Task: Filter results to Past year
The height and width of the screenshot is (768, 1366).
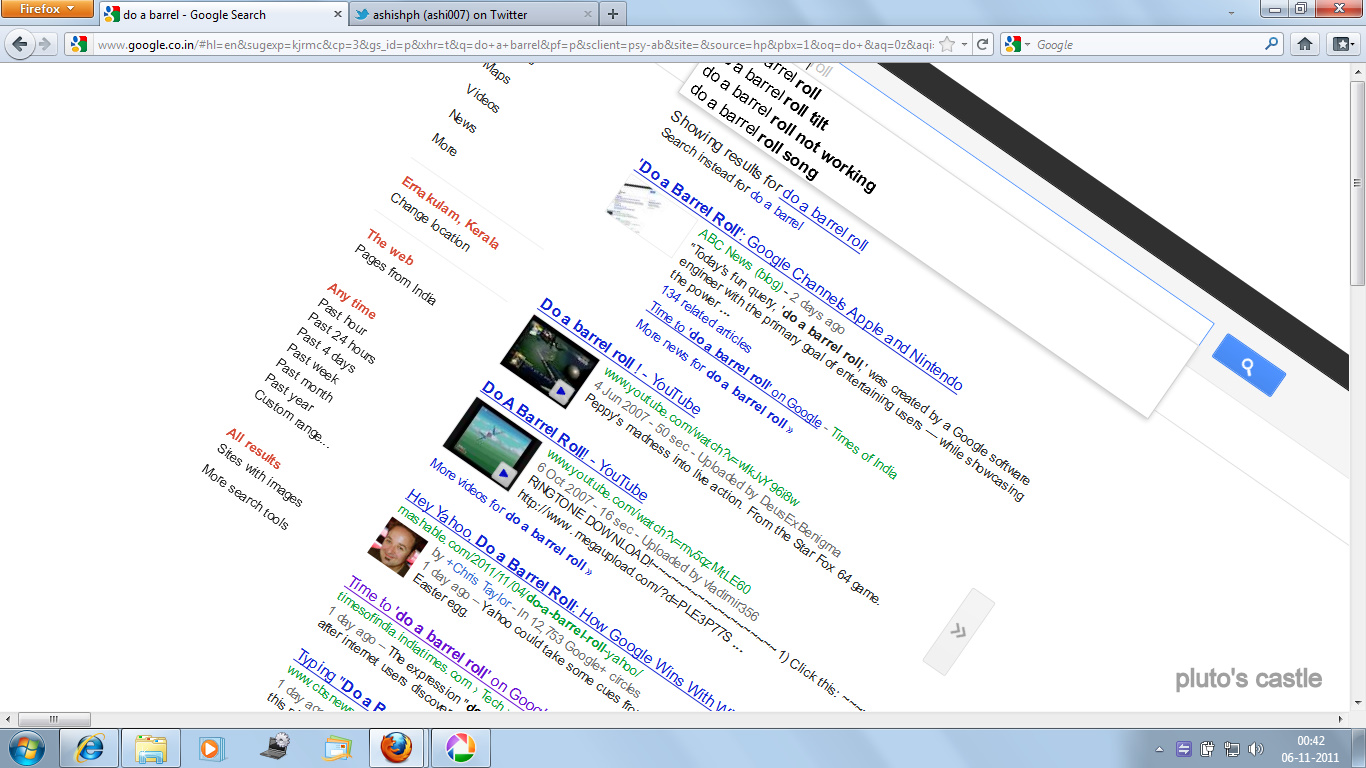Action: pos(290,393)
